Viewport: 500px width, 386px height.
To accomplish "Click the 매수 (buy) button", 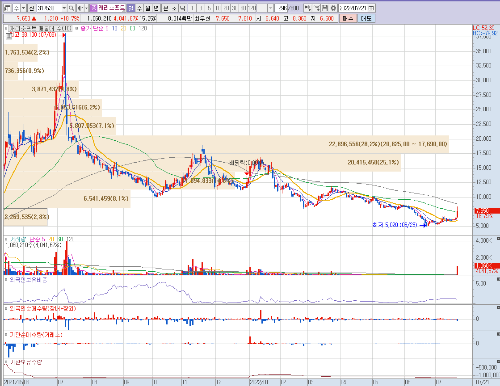I will 348,18.
